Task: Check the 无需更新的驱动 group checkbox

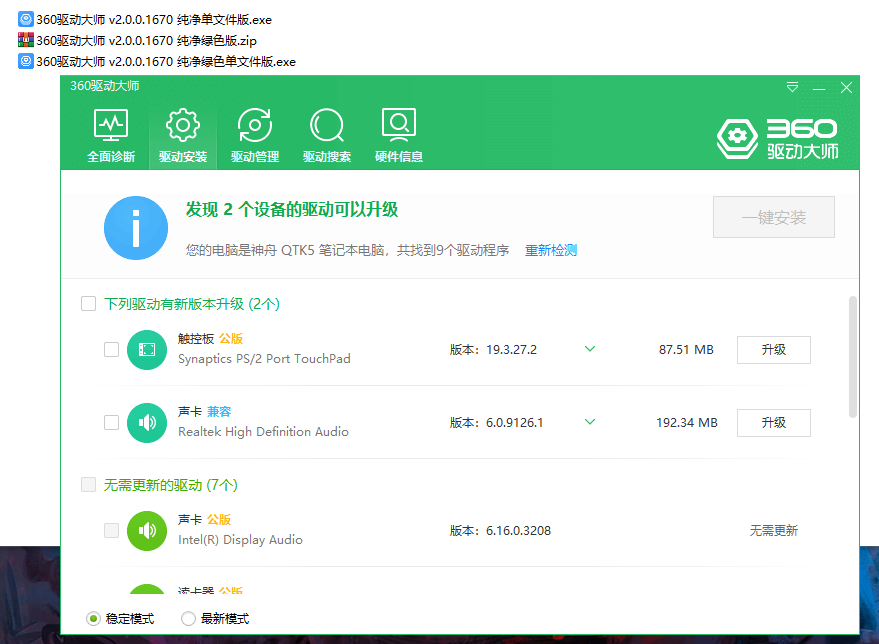Action: tap(89, 484)
